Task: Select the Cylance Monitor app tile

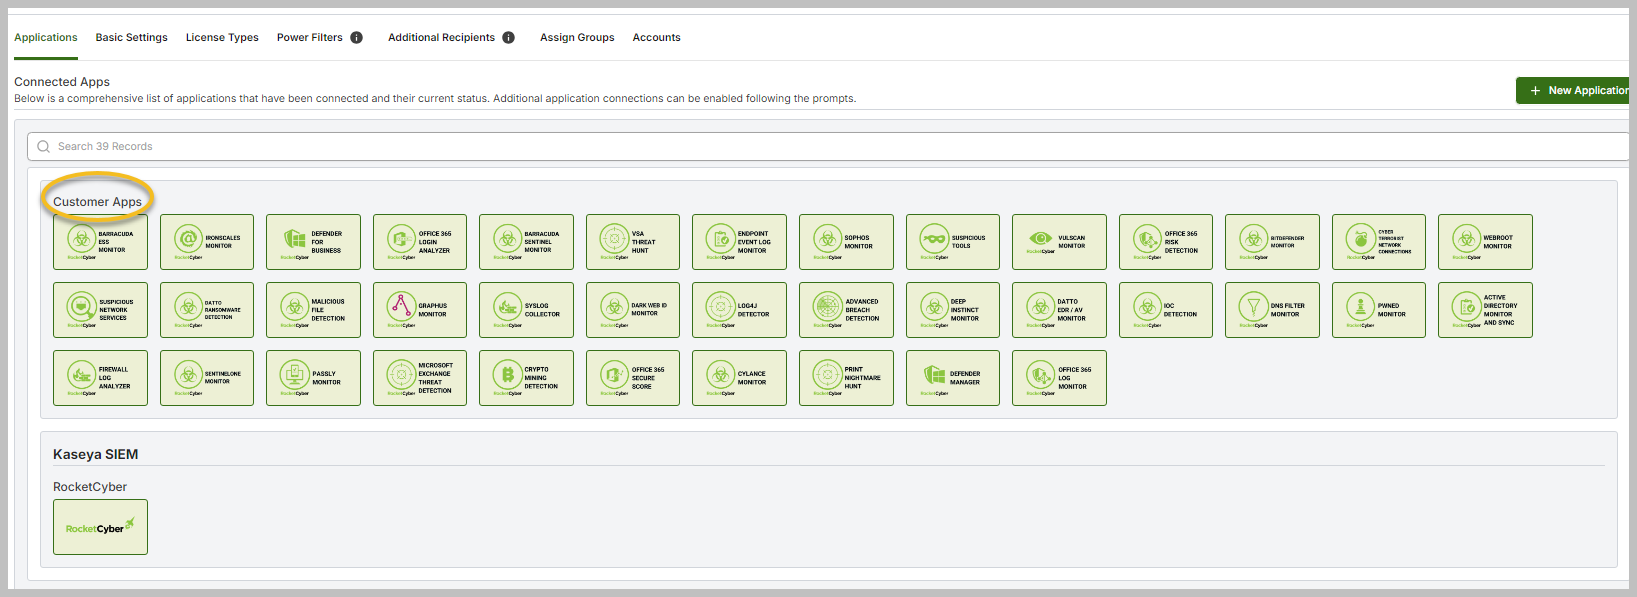Action: 739,378
